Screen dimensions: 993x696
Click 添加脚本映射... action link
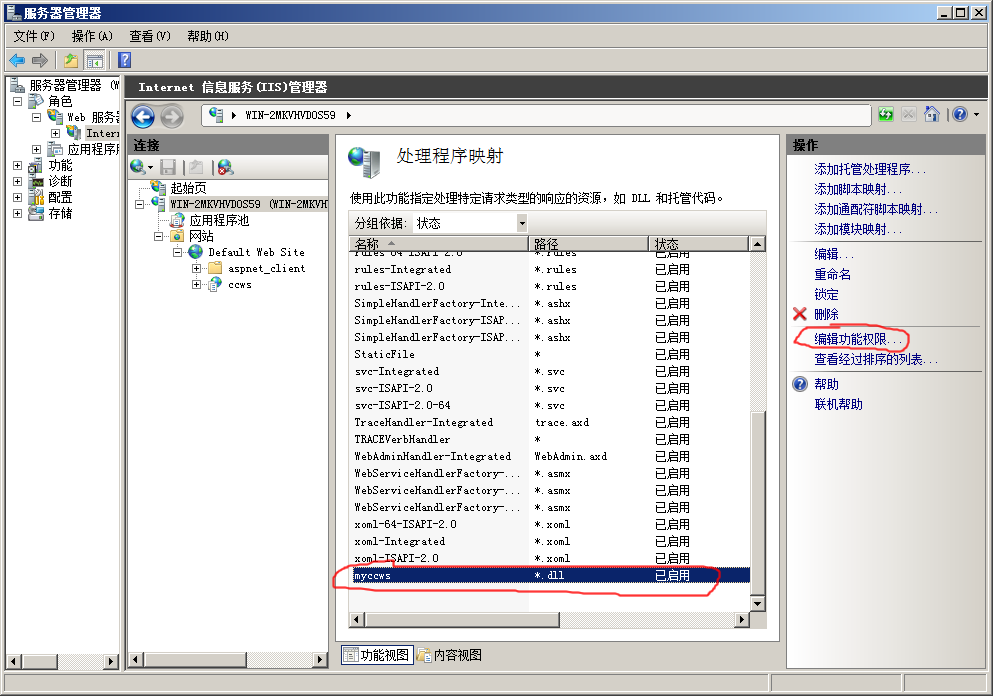[857, 189]
